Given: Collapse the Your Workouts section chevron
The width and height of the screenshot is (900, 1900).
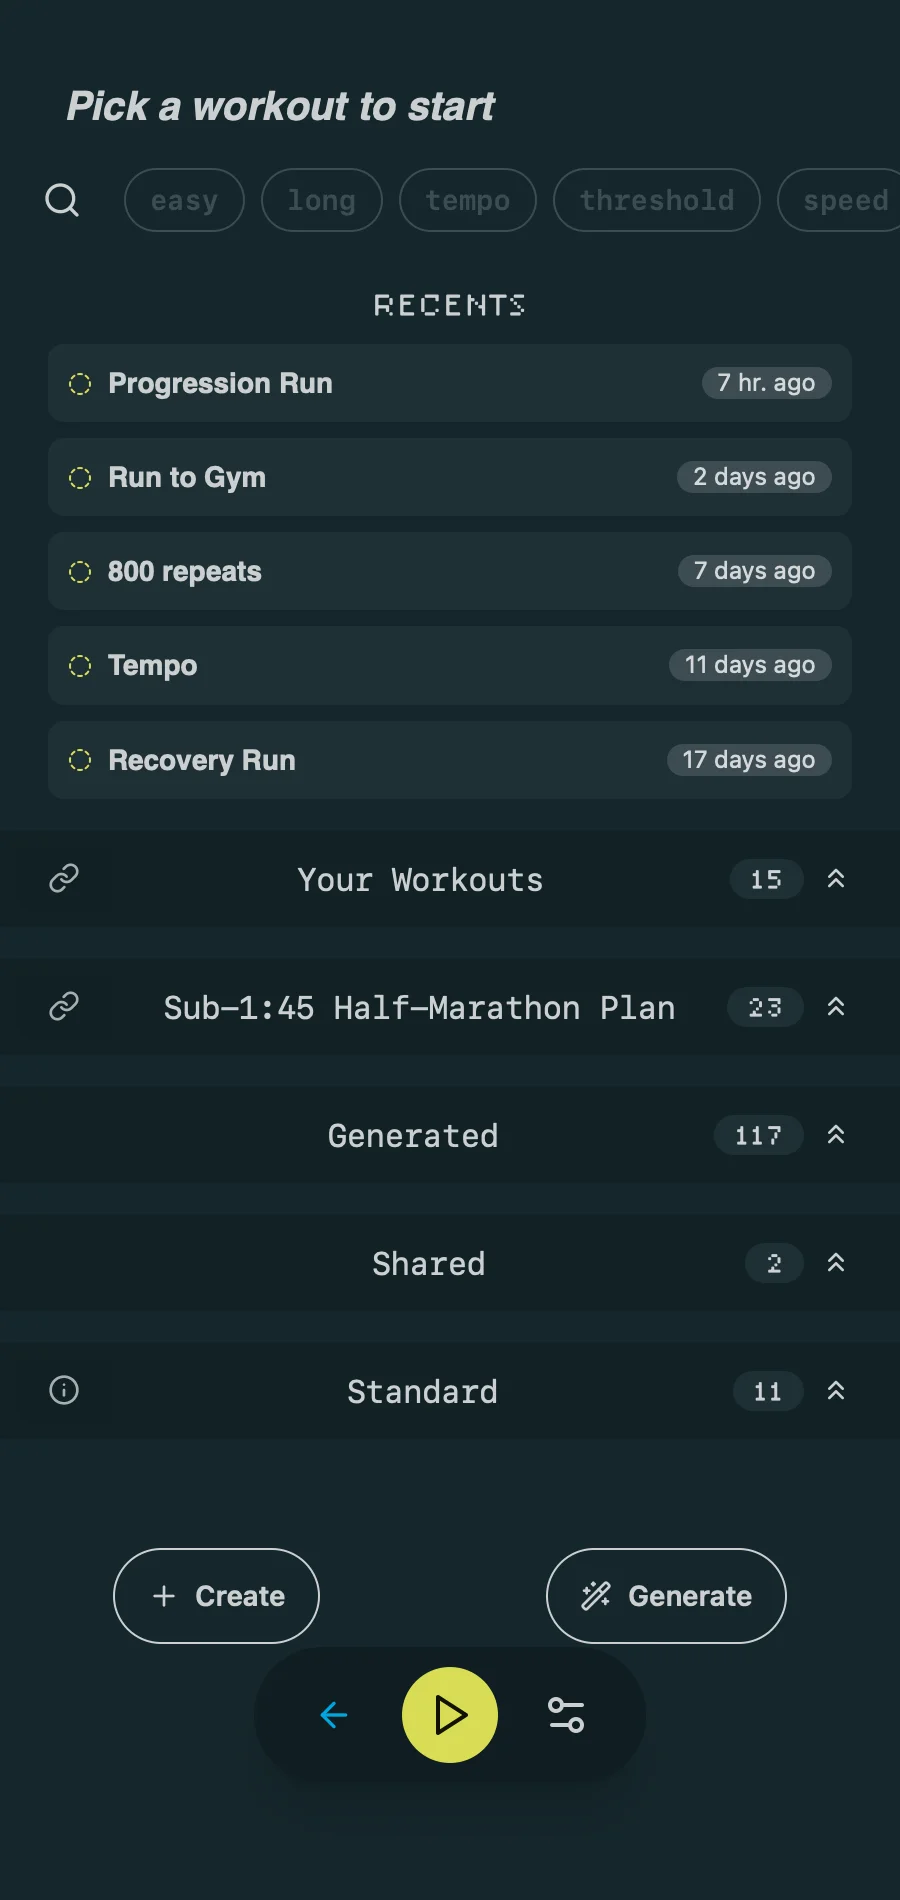Looking at the screenshot, I should pyautogui.click(x=836, y=879).
